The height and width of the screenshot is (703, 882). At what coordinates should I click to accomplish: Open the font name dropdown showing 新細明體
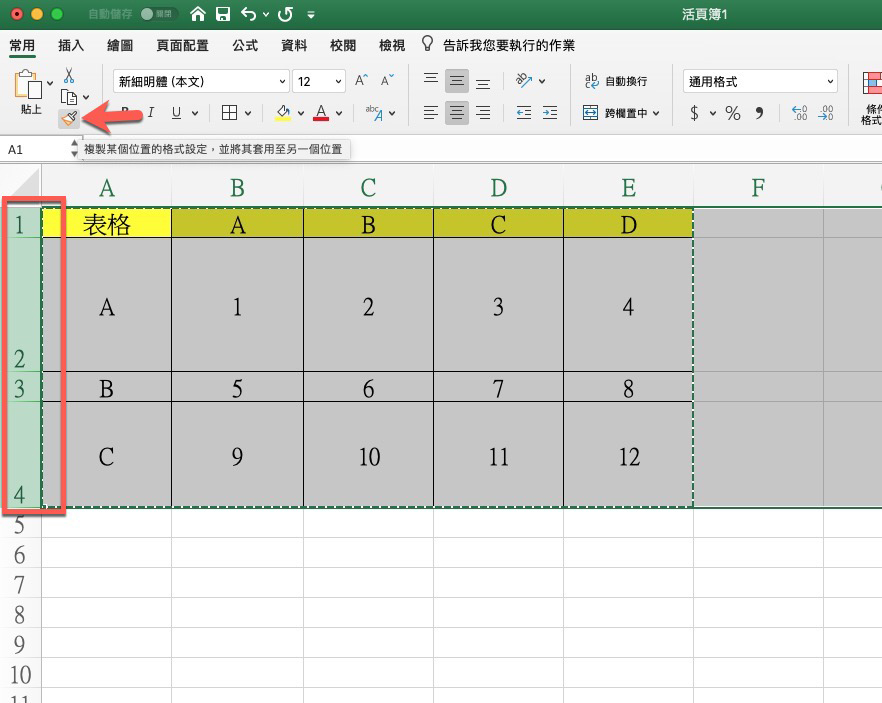pyautogui.click(x=200, y=81)
